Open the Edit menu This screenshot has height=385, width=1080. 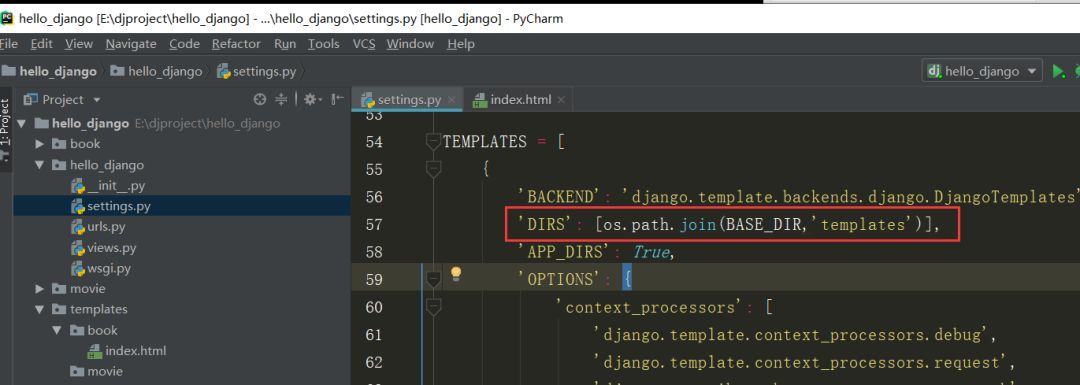click(x=41, y=44)
